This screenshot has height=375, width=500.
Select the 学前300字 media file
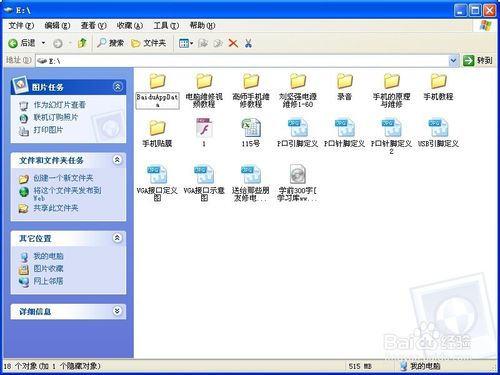coord(297,183)
